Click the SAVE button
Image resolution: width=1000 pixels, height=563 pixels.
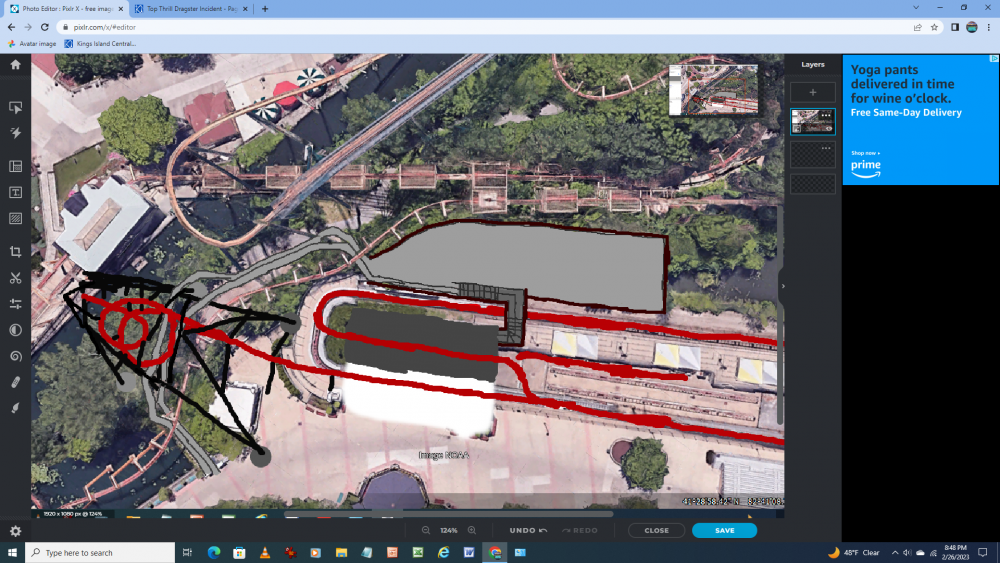724,531
